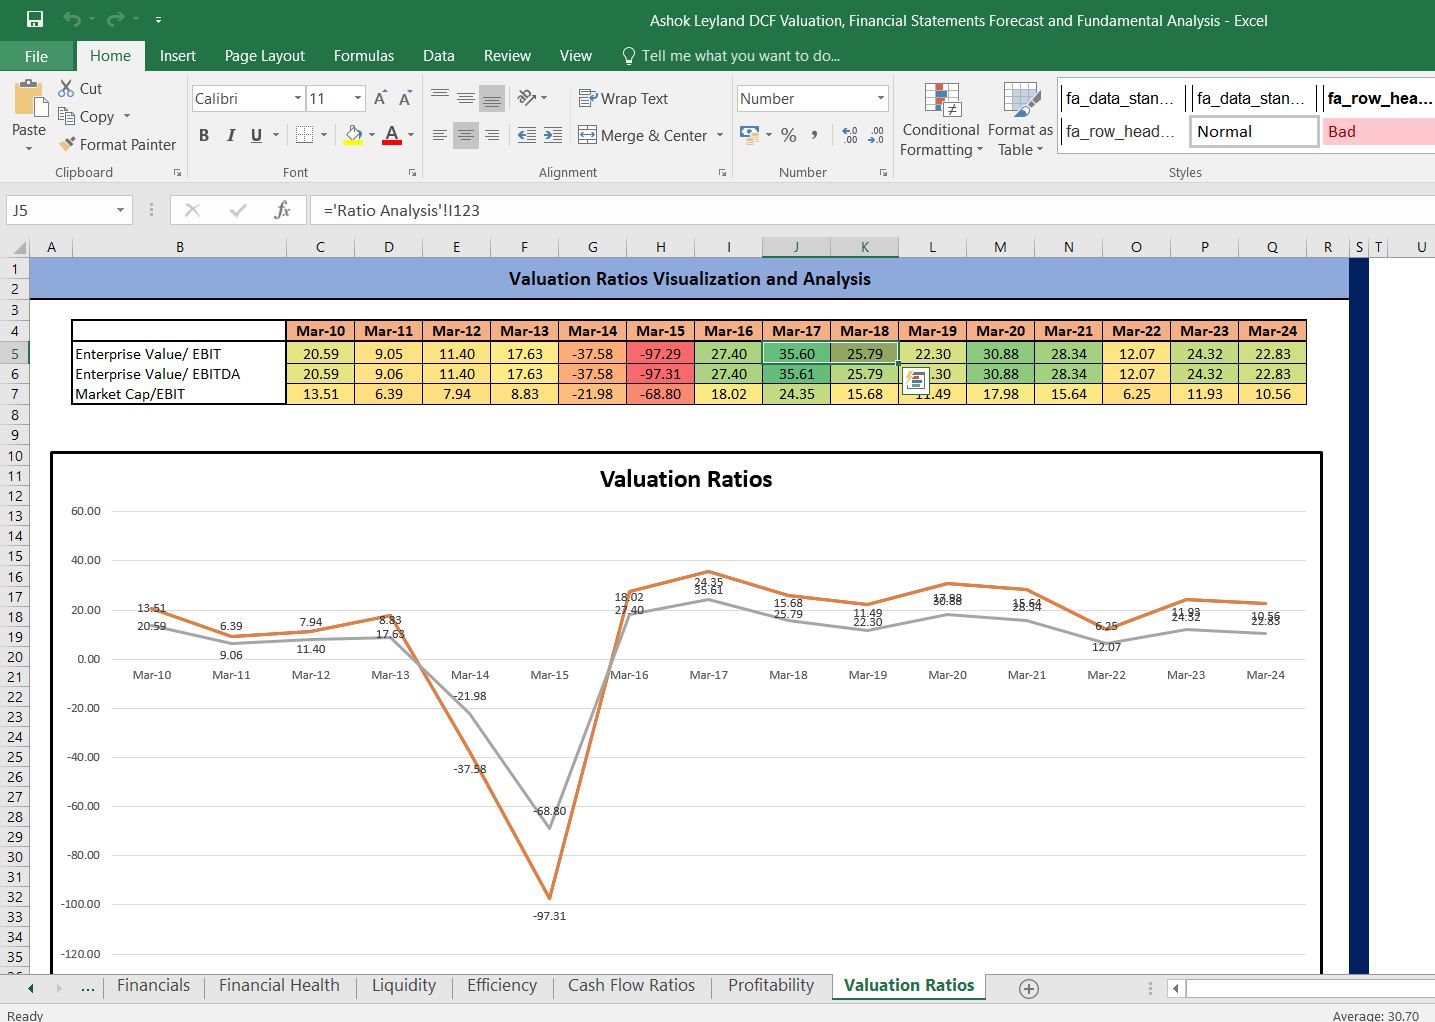Screen dimensions: 1435x1022
Task: Click the Select All corner triangle
Action: [x=18, y=247]
